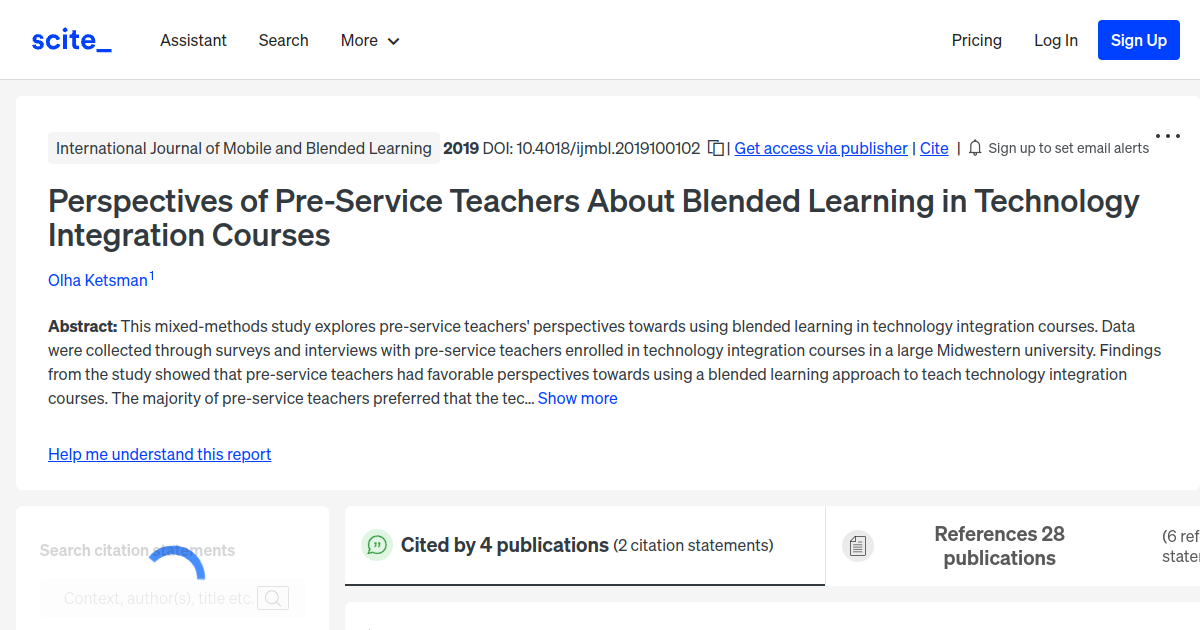Viewport: 1200px width, 630px height.
Task: Switch to the References 28 publications tab
Action: click(x=999, y=545)
